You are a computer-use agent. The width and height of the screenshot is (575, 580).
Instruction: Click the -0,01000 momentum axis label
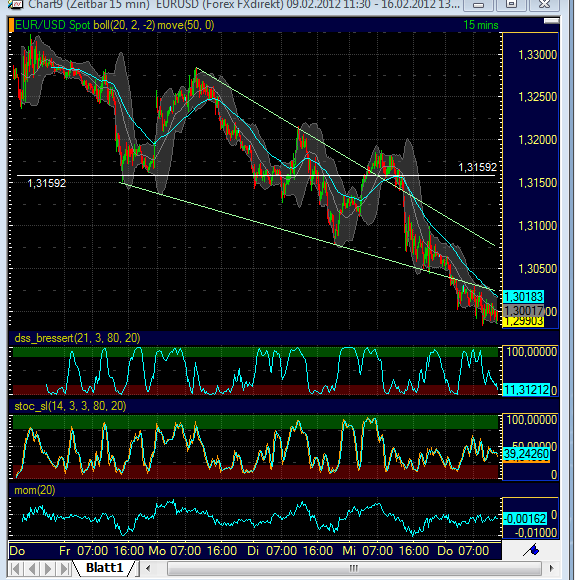point(536,533)
